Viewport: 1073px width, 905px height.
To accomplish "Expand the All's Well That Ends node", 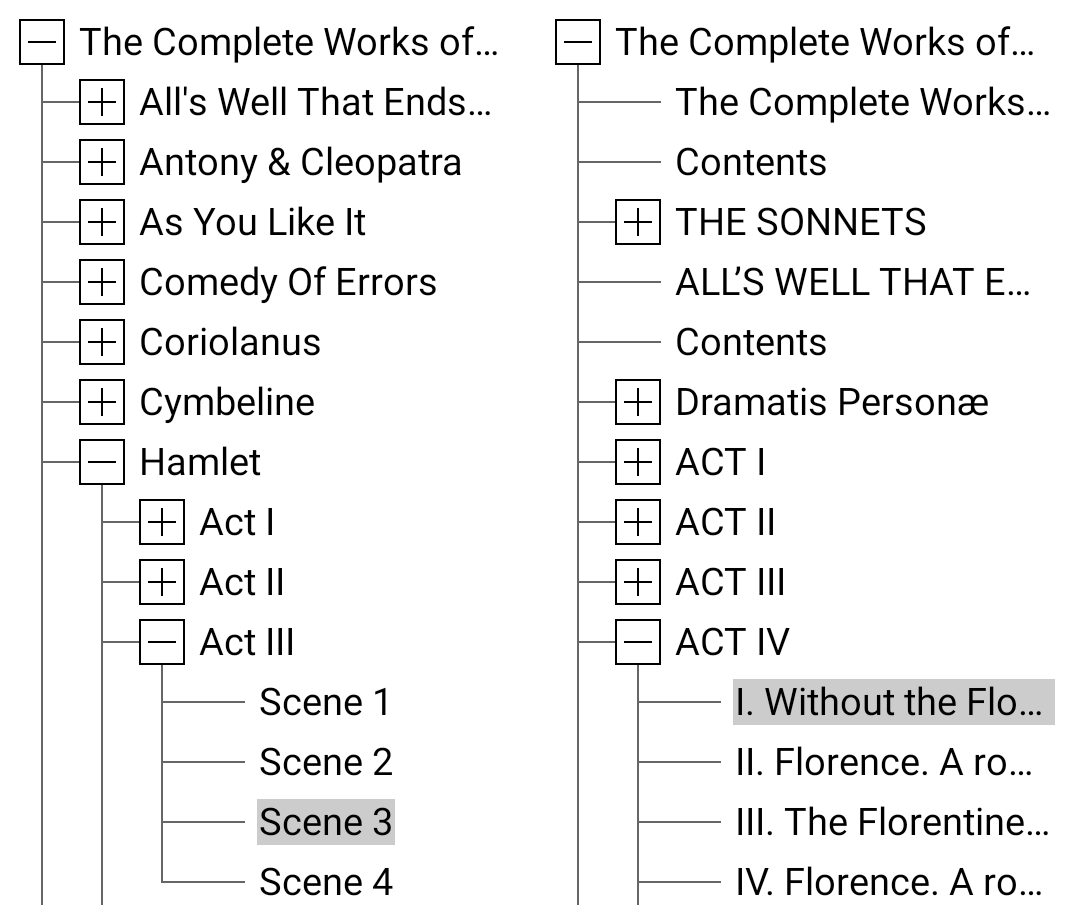I will (101, 102).
